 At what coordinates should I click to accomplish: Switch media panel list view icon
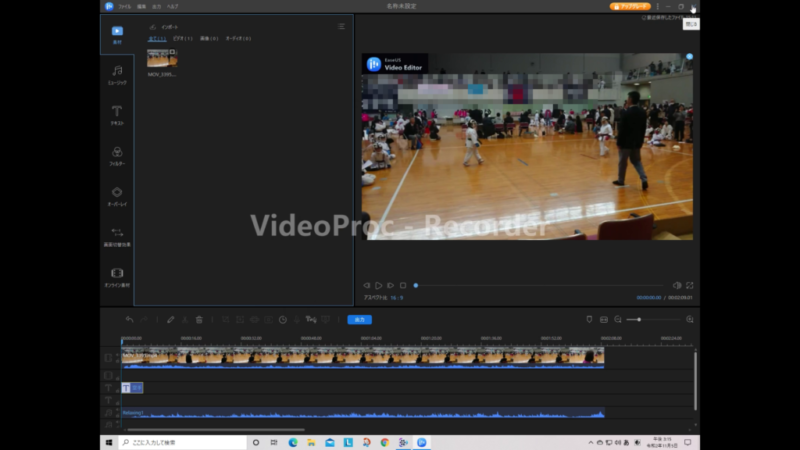(x=341, y=27)
